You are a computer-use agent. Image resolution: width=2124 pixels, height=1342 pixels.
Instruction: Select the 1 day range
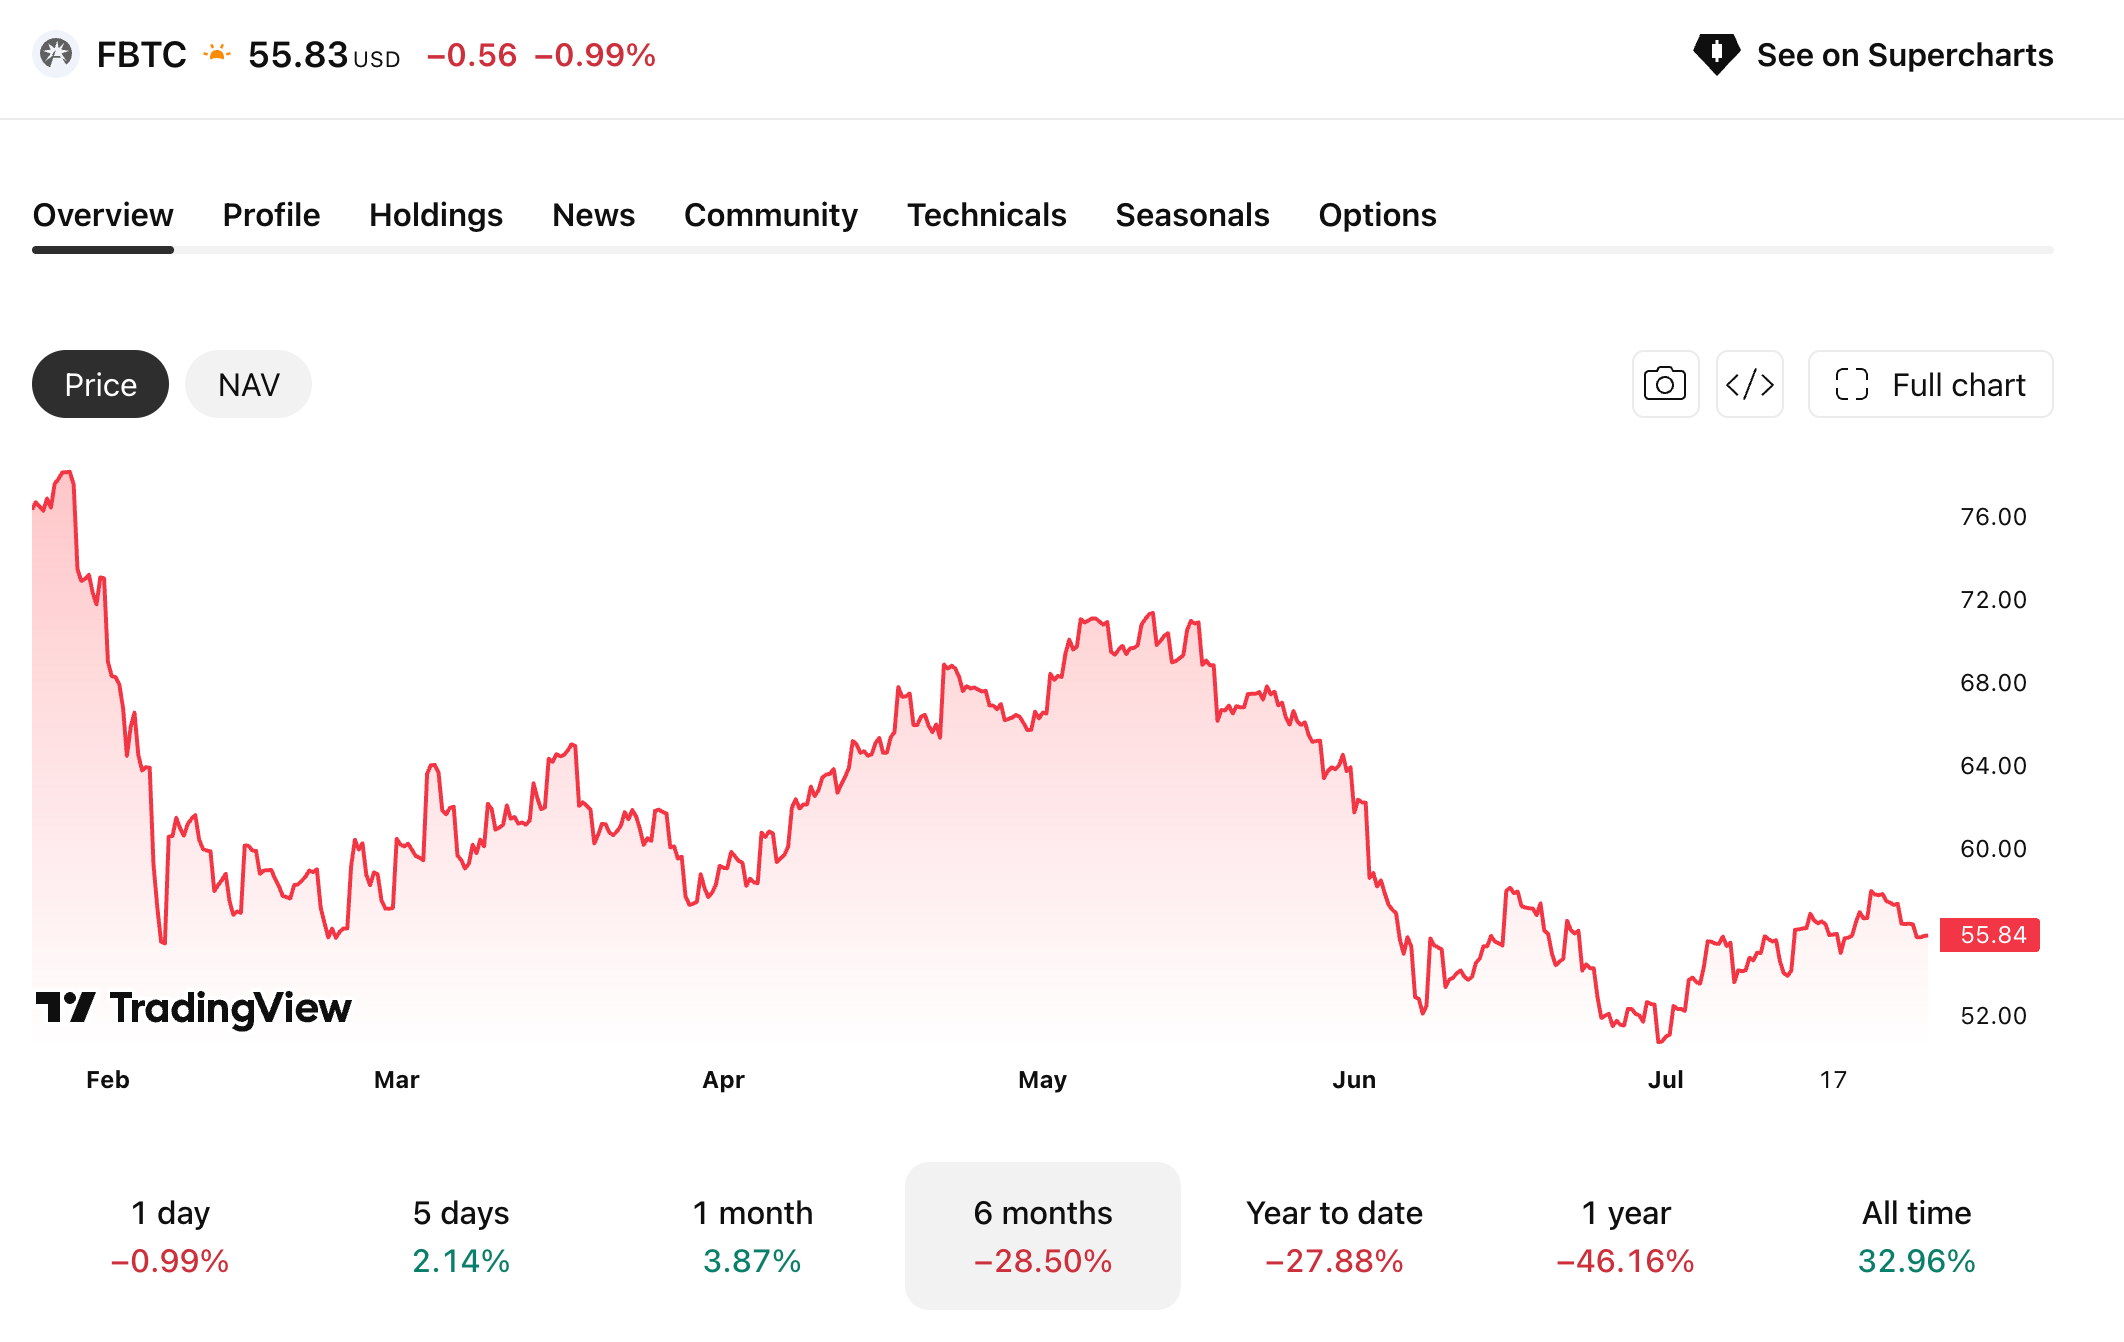(170, 1236)
